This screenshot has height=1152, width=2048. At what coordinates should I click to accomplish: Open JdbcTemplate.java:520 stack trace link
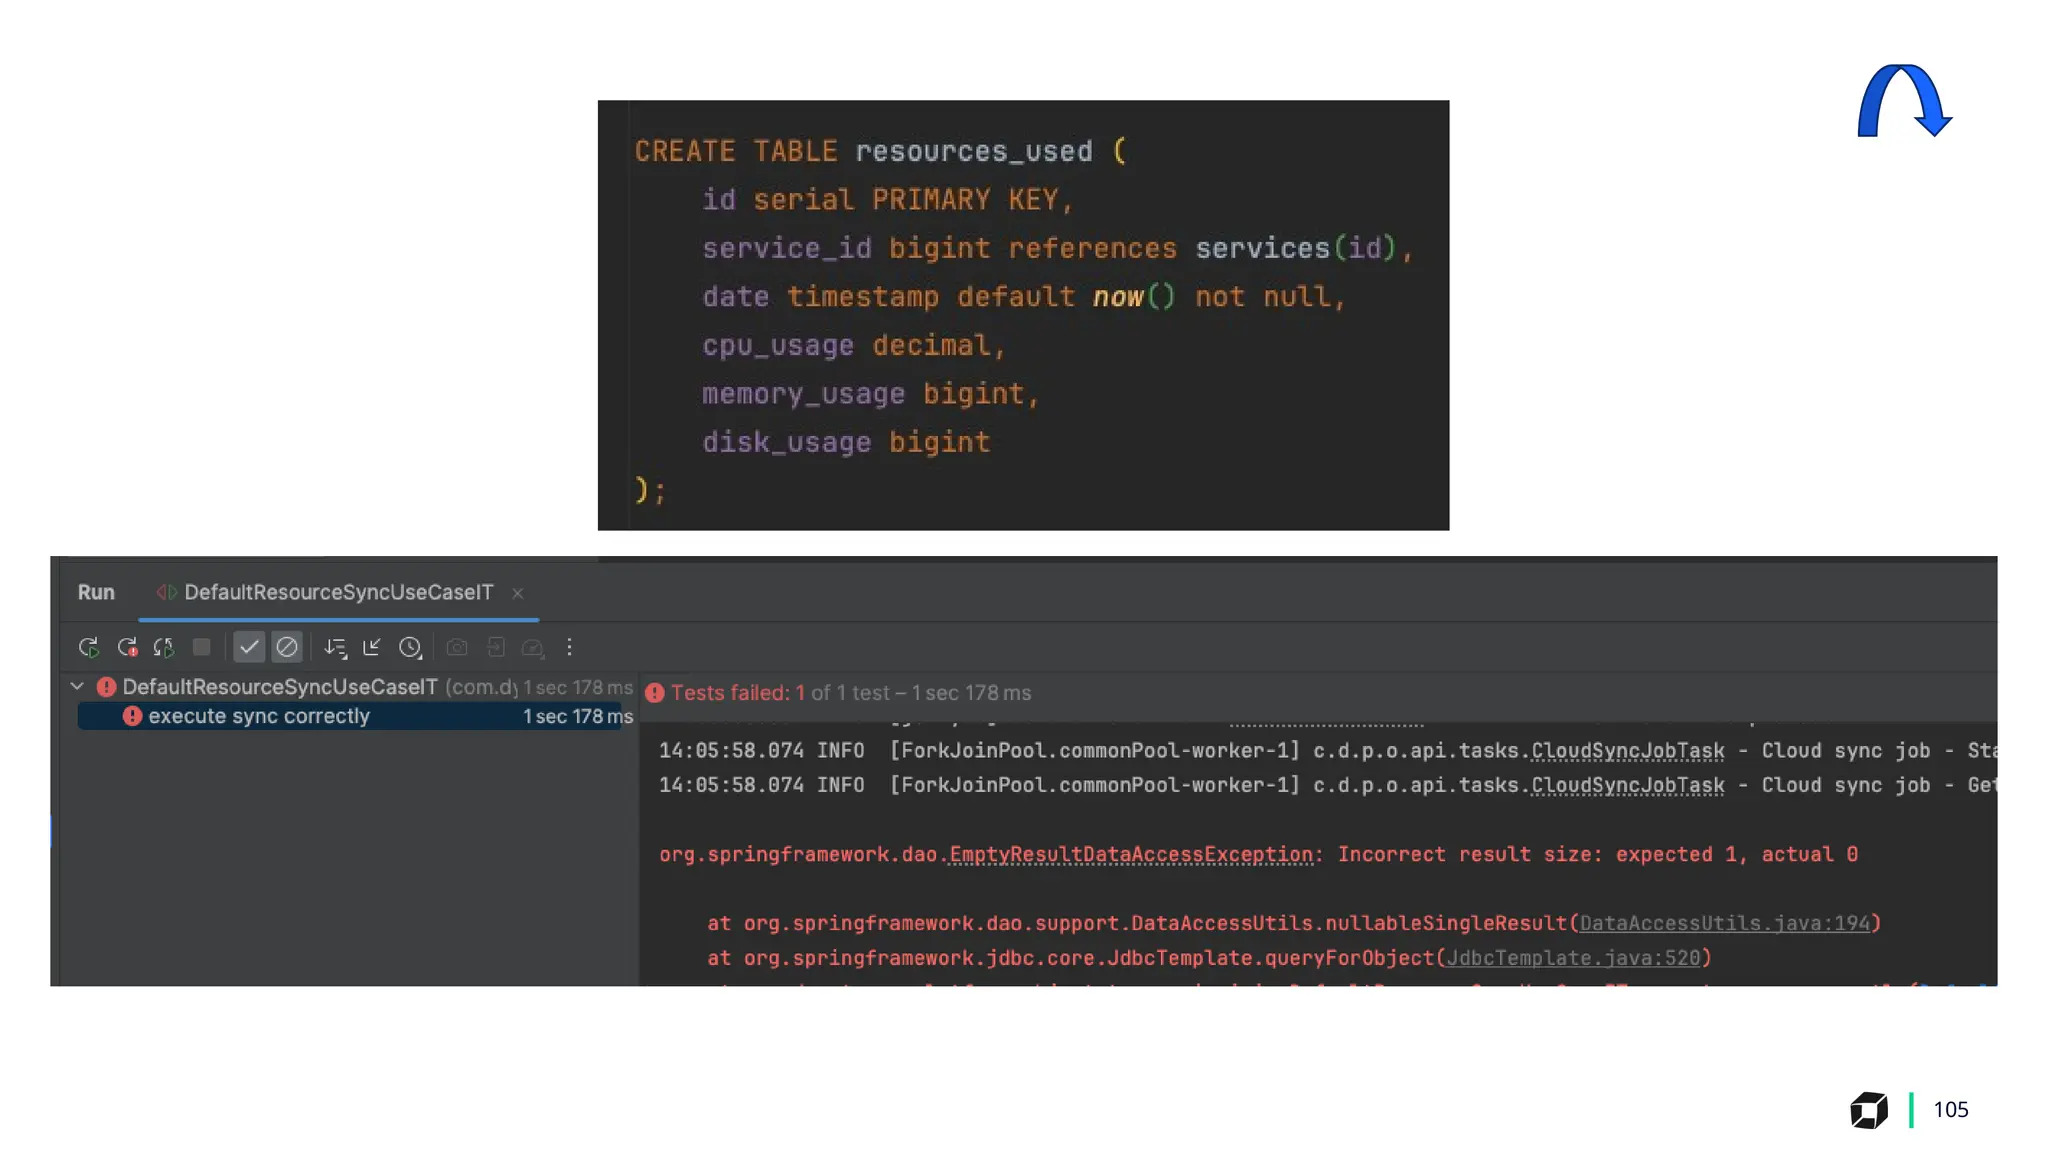pyautogui.click(x=1573, y=958)
